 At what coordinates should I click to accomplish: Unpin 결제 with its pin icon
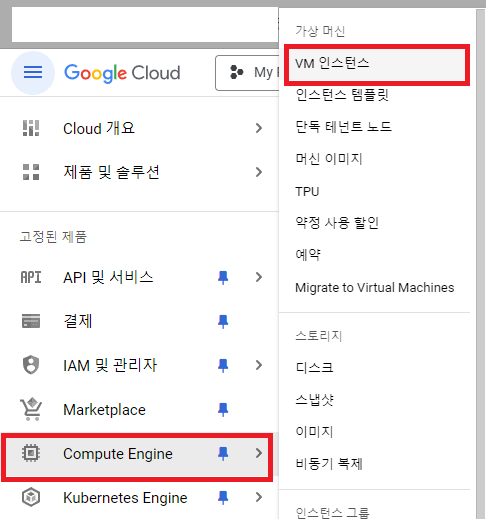223,321
